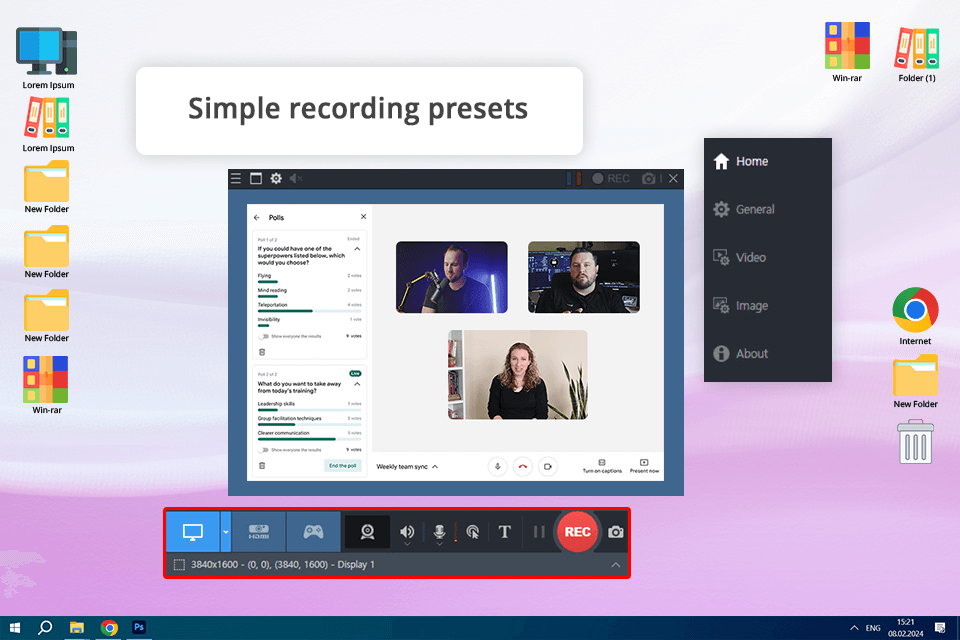
Task: Toggle the meeting camera button
Action: [x=548, y=467]
